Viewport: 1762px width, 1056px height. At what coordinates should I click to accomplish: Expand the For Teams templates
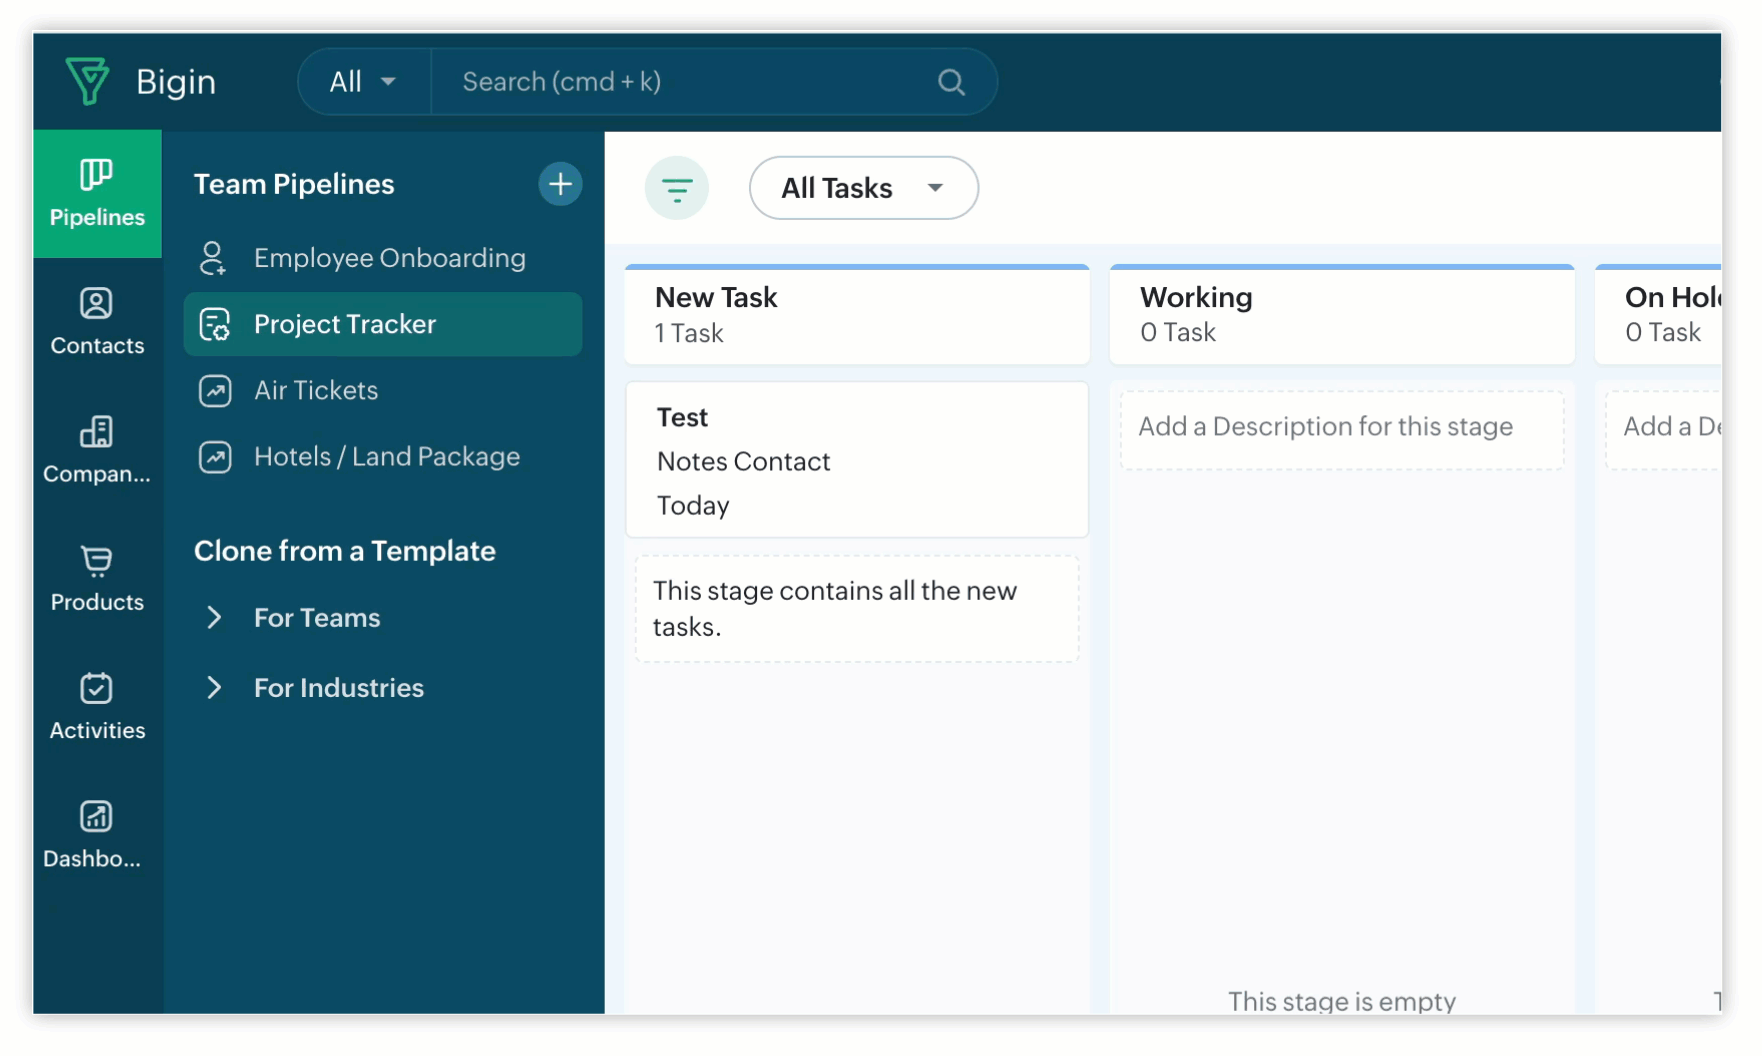pyautogui.click(x=213, y=618)
